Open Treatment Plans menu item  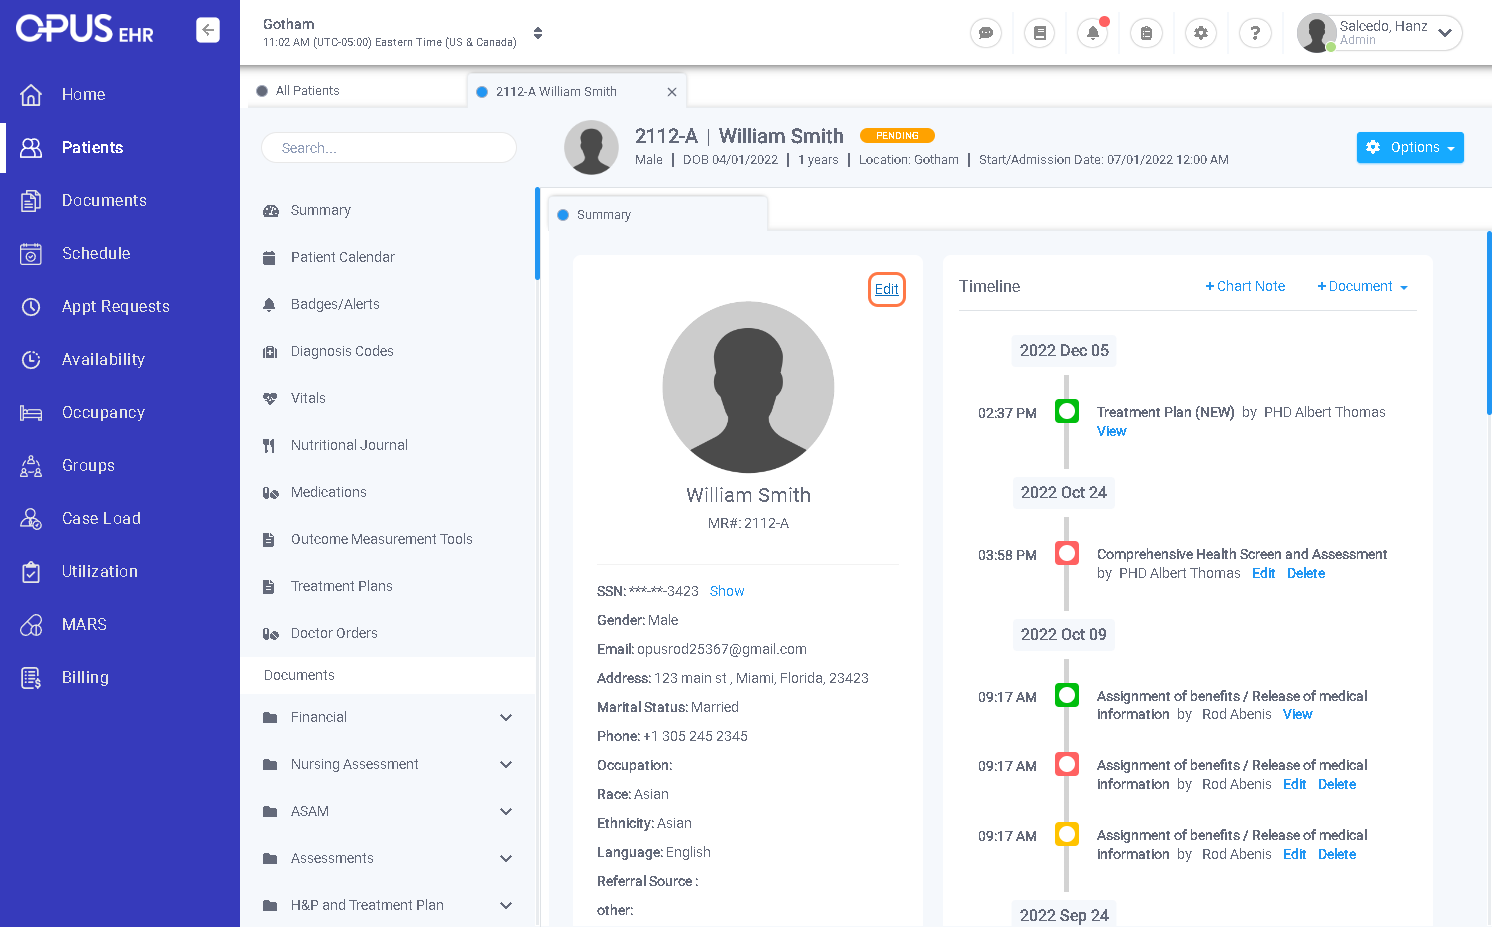coord(341,586)
